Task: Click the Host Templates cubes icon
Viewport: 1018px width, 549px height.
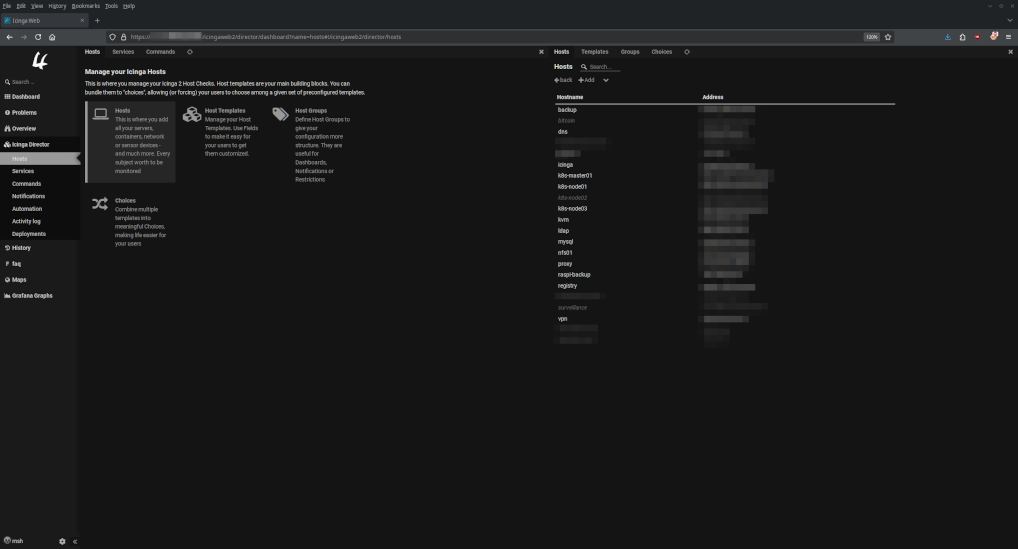Action: 192,115
